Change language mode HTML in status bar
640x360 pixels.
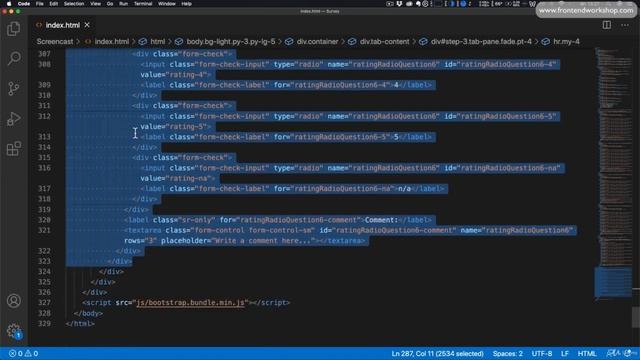(x=587, y=353)
